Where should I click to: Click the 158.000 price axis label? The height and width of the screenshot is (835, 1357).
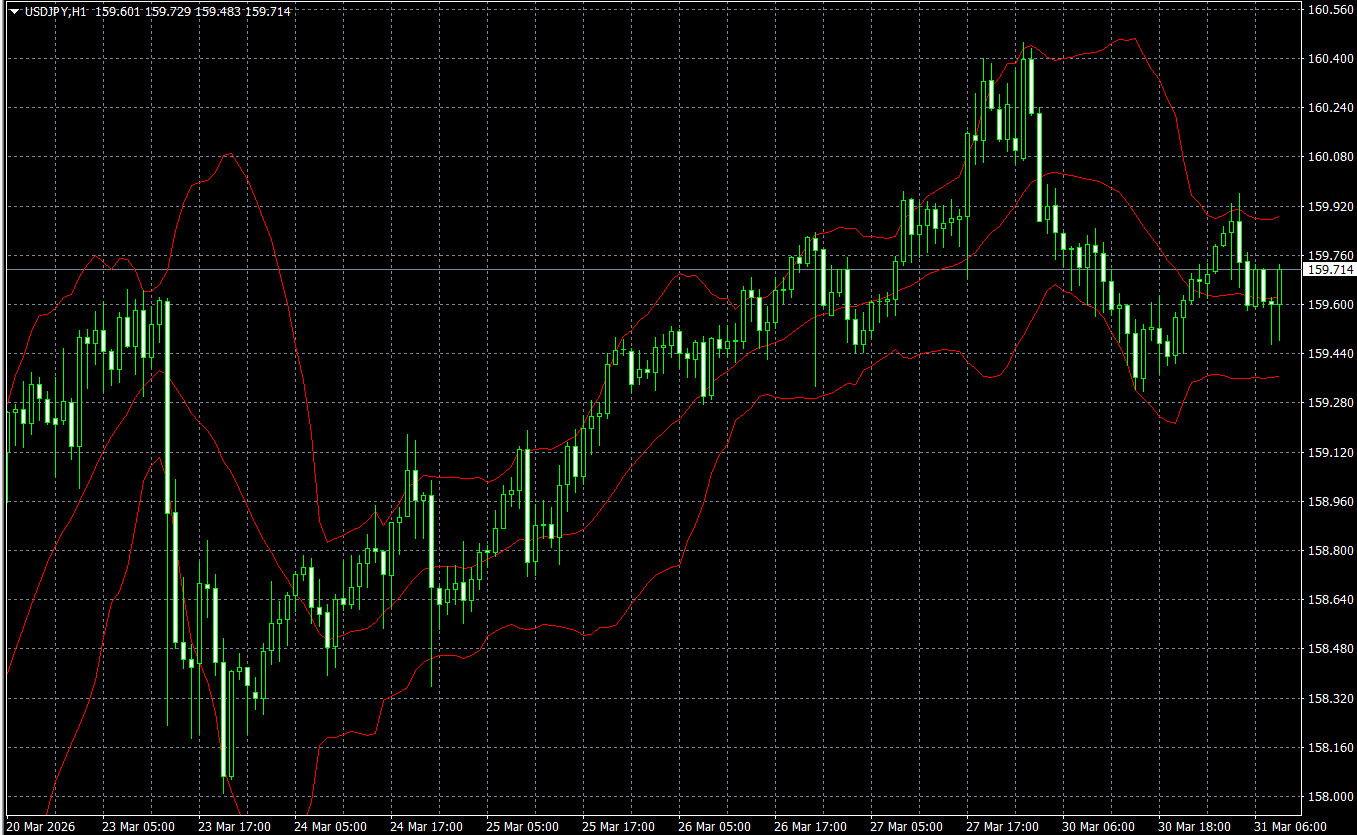[1330, 797]
